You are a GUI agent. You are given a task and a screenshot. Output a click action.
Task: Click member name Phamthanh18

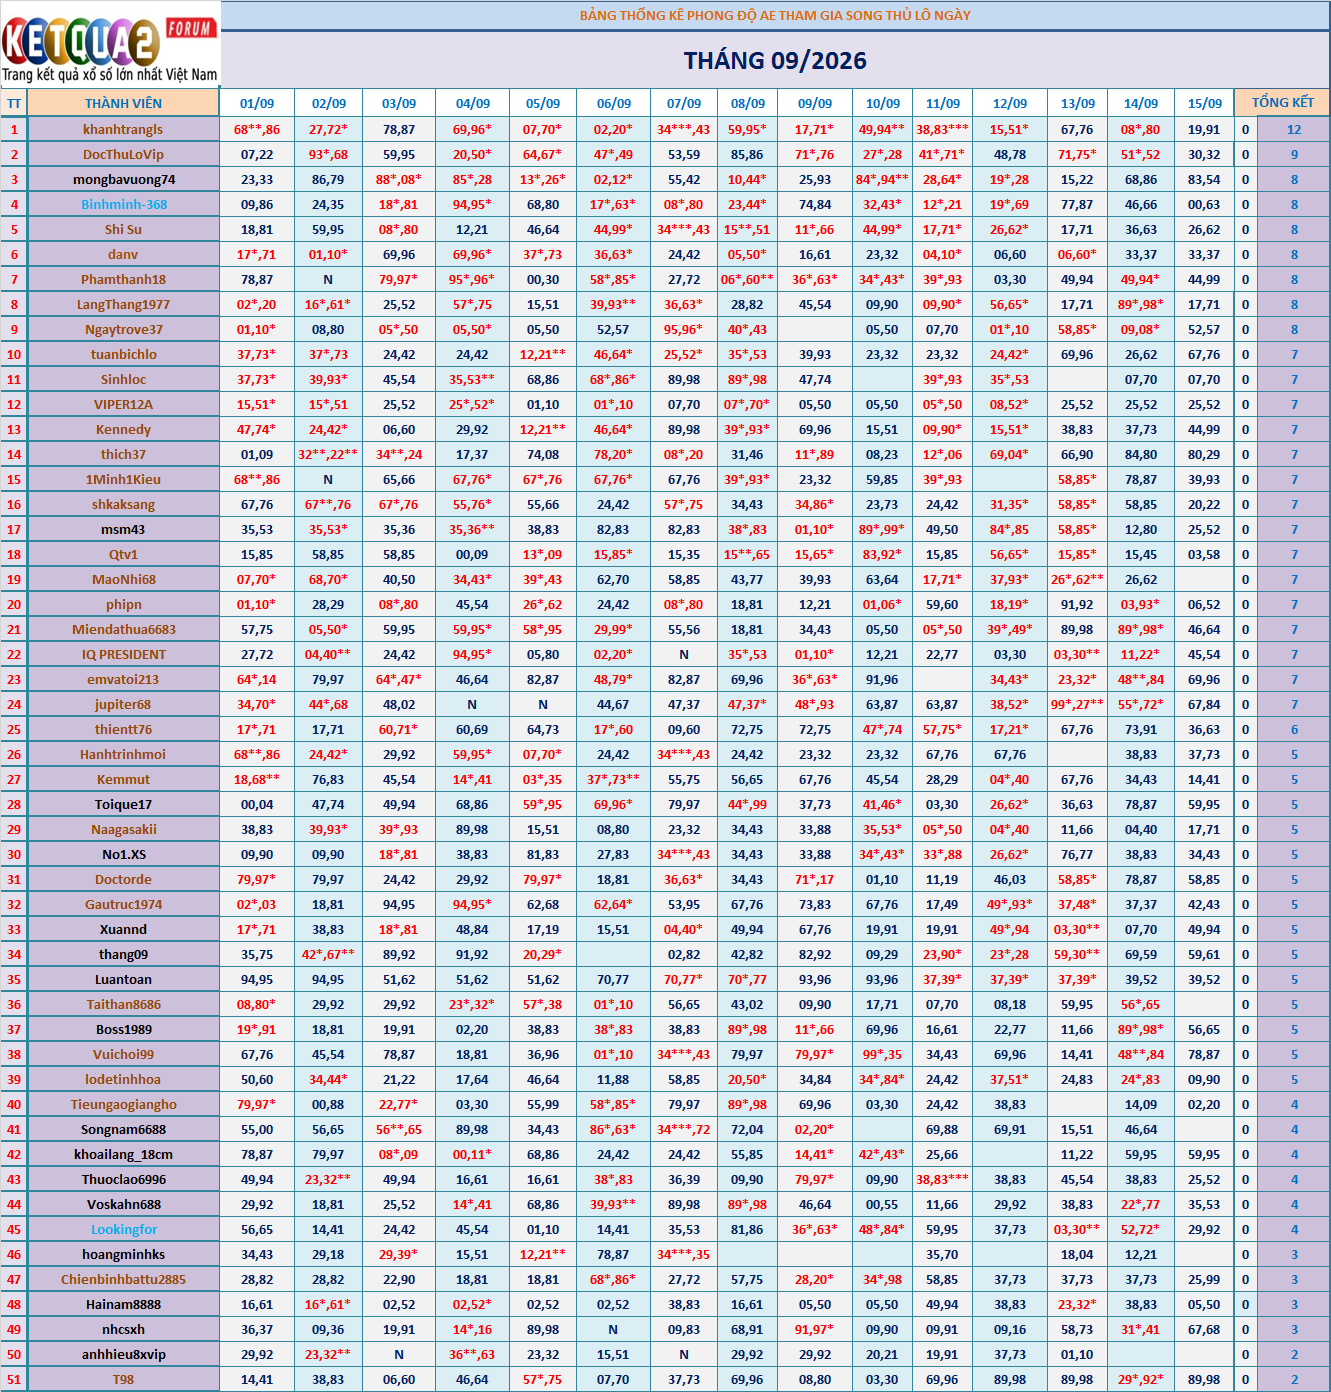[123, 279]
